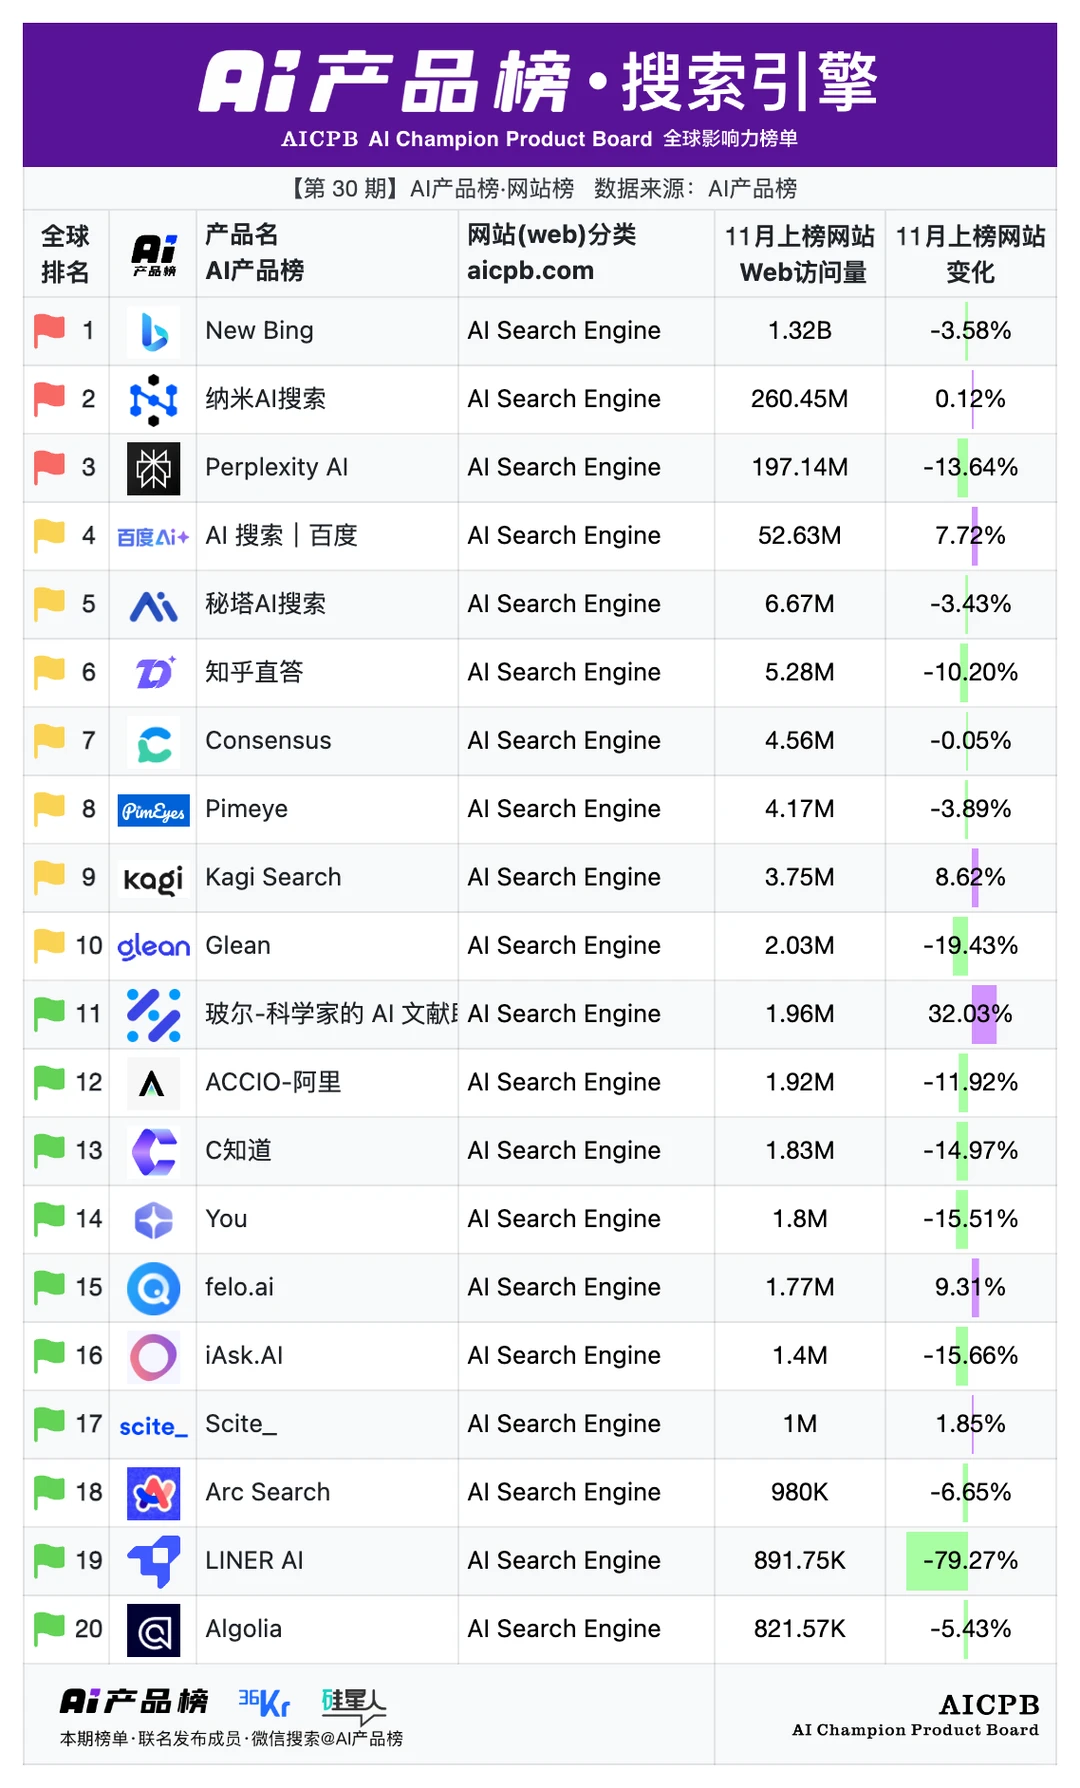Click the 纳米AI搜索 logo icon

tap(154, 400)
